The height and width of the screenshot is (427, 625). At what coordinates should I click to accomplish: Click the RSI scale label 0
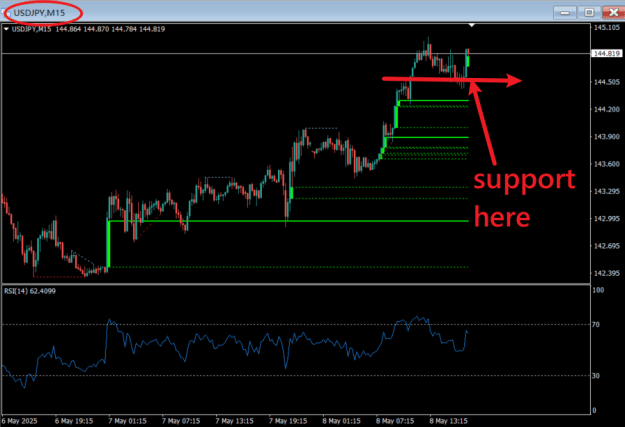[594, 411]
